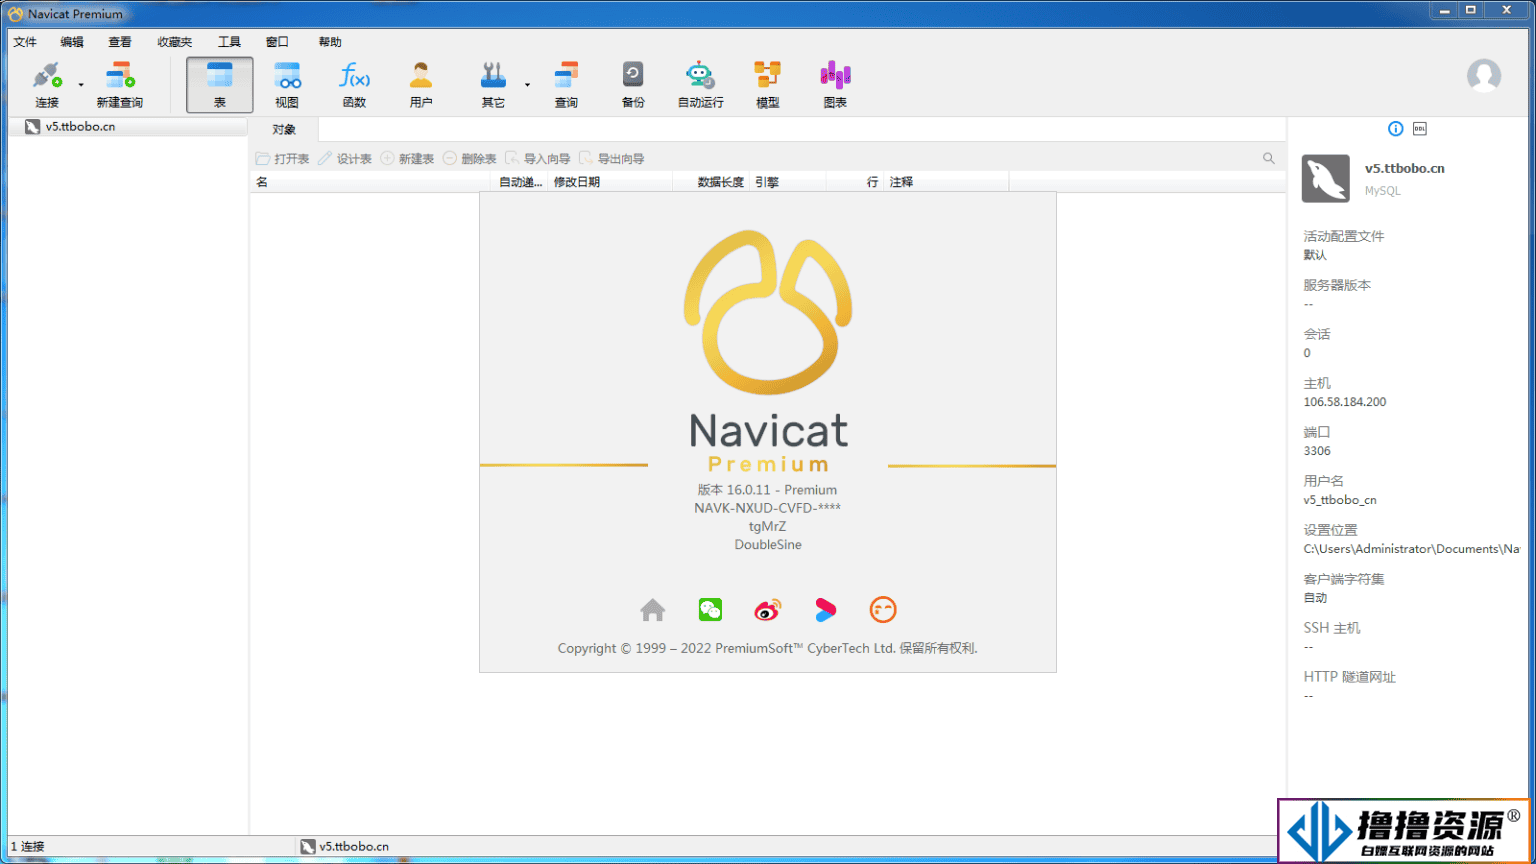The image size is (1536, 864).
Task: Click the Navicat logo in About dialog
Action: click(x=767, y=311)
